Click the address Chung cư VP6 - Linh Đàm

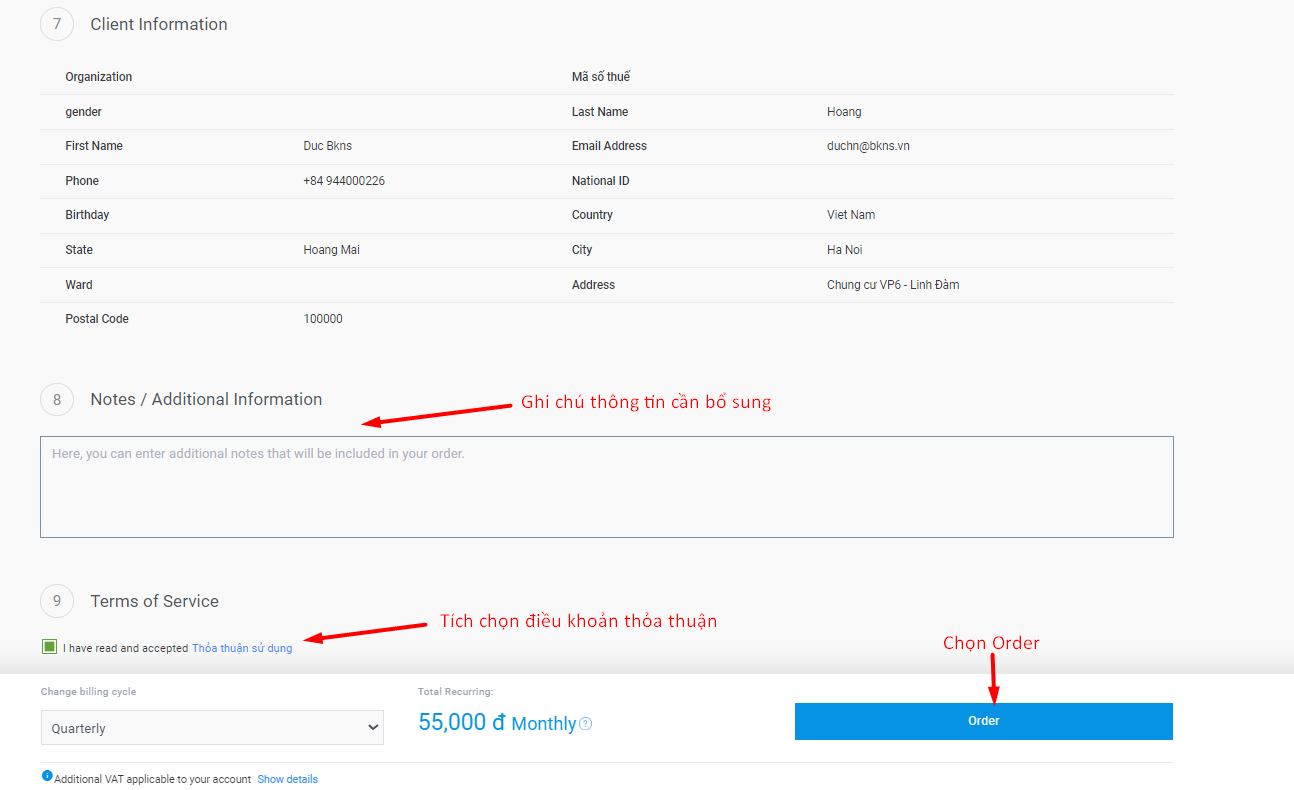(893, 285)
